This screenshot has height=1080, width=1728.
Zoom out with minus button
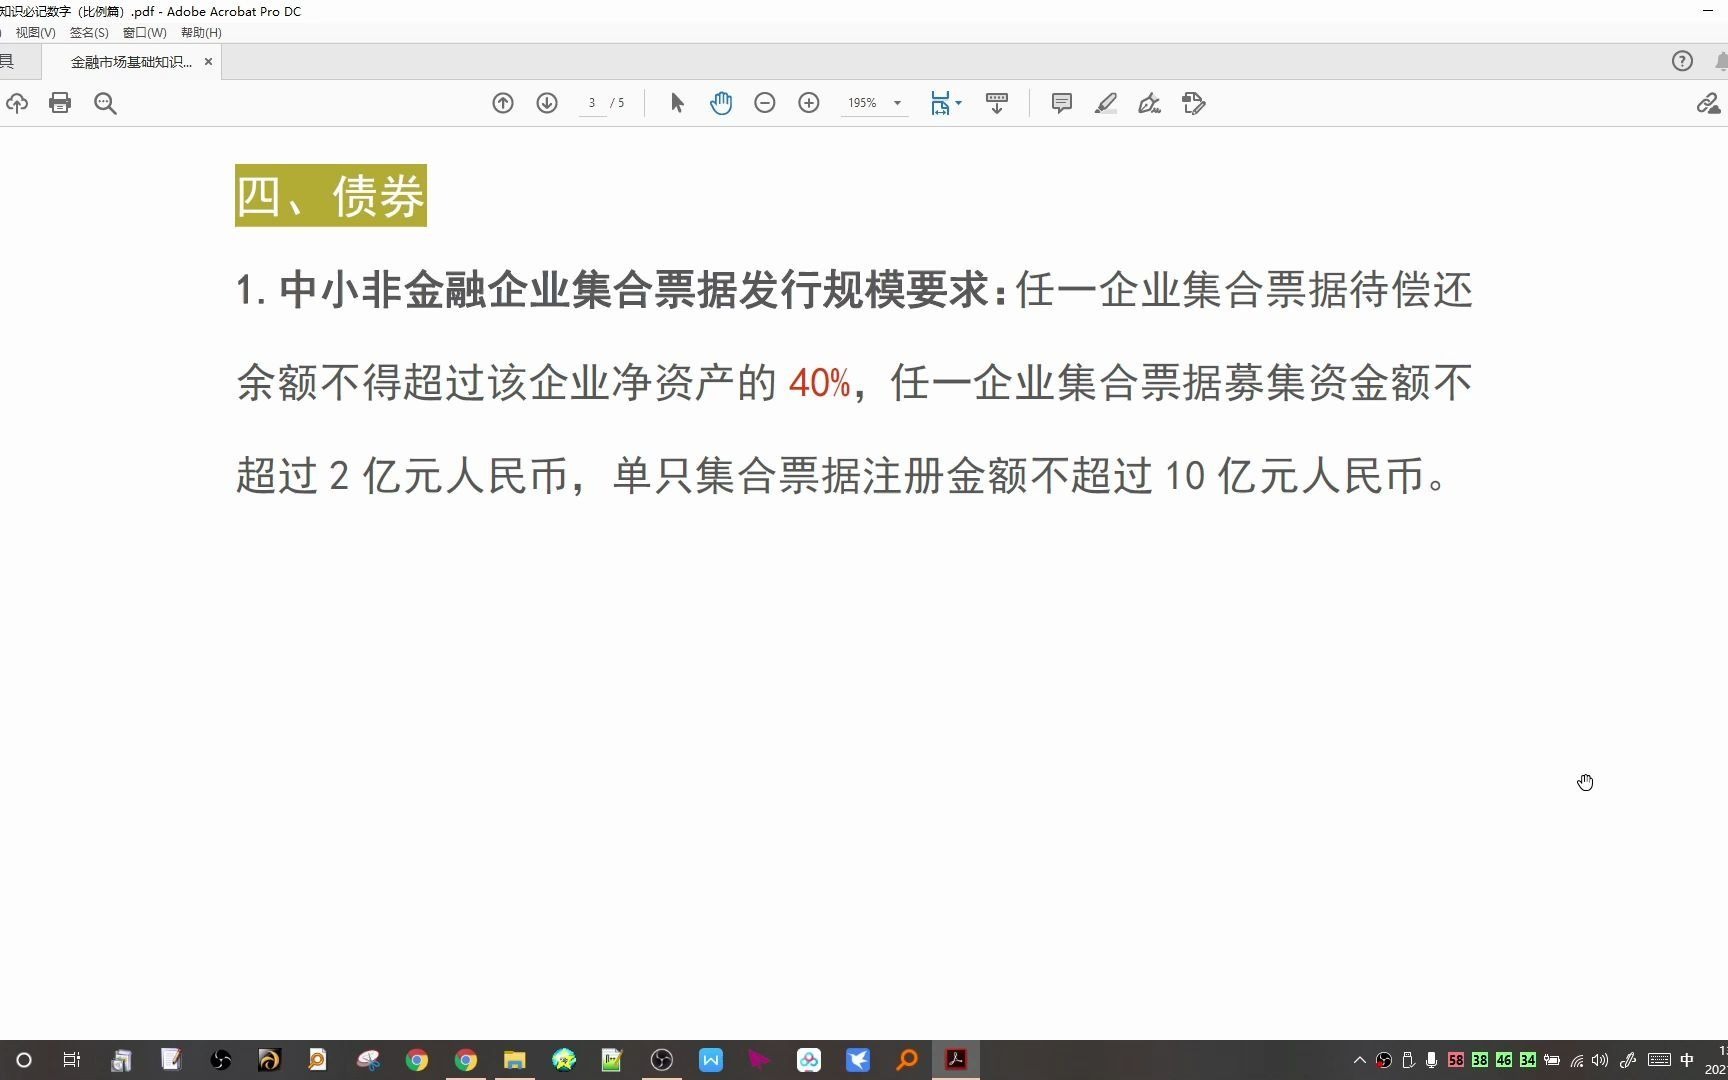pos(765,103)
